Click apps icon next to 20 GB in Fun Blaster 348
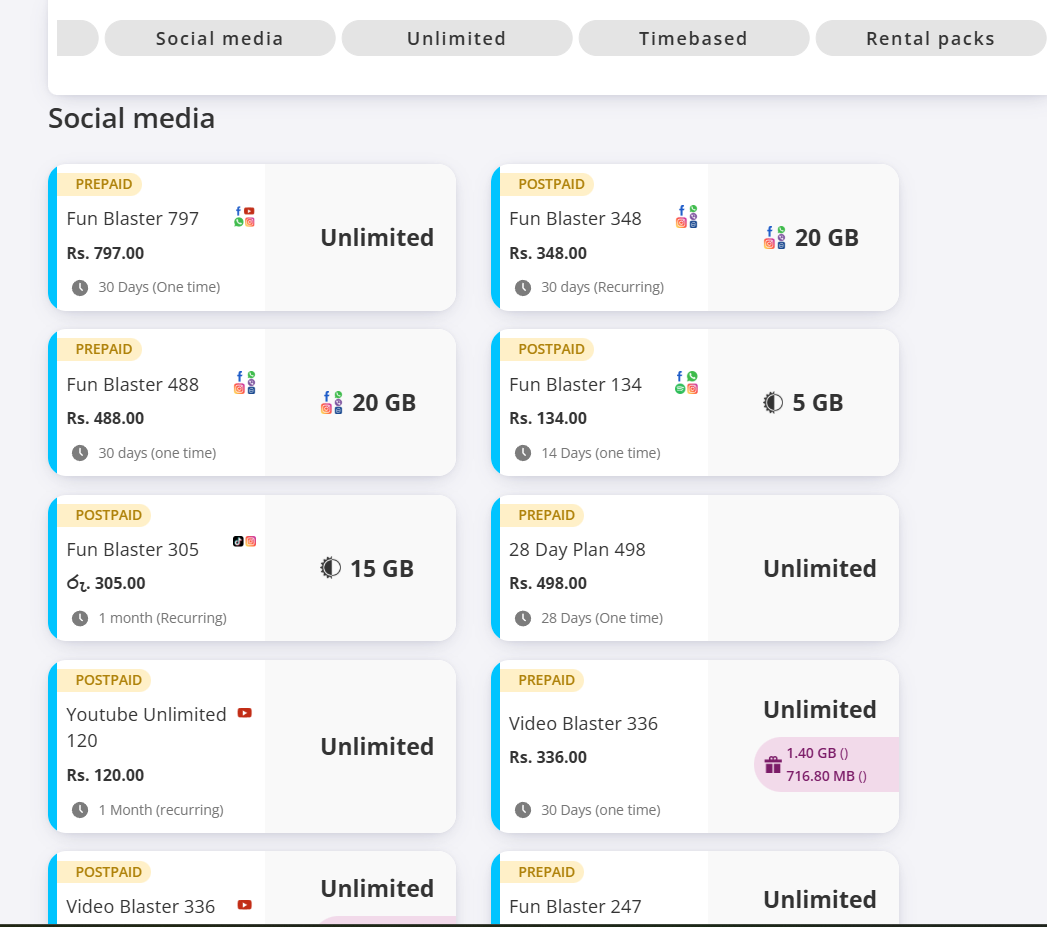1047x927 pixels. (x=775, y=238)
